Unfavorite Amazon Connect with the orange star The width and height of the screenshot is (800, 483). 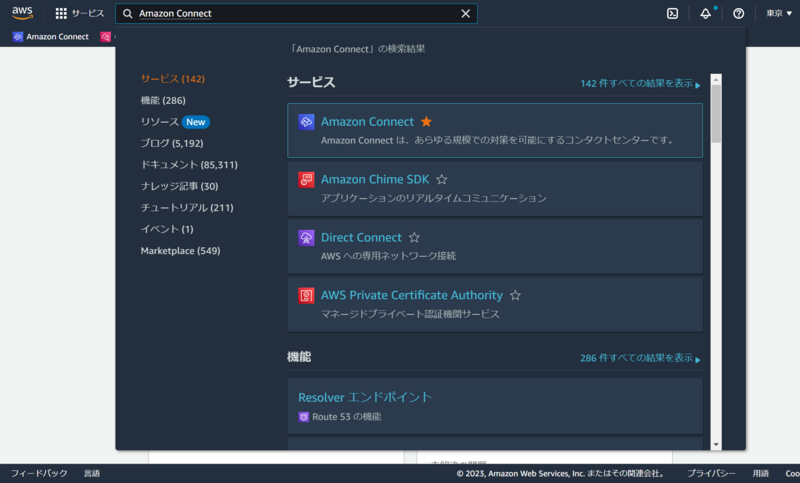(x=427, y=121)
